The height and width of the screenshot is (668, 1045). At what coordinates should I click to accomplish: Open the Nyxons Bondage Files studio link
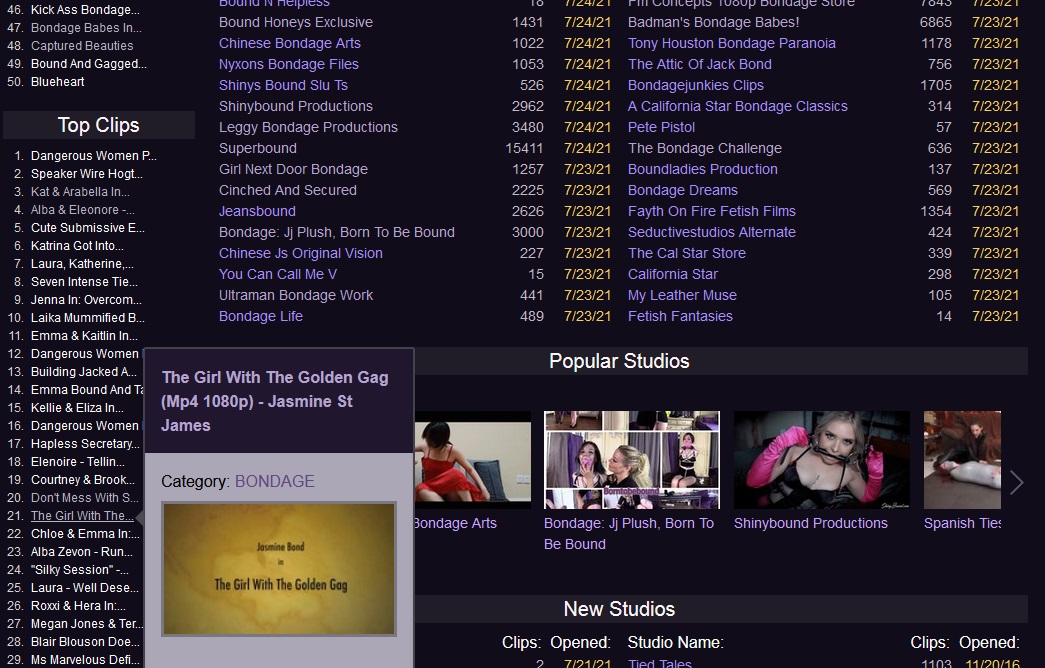289,64
